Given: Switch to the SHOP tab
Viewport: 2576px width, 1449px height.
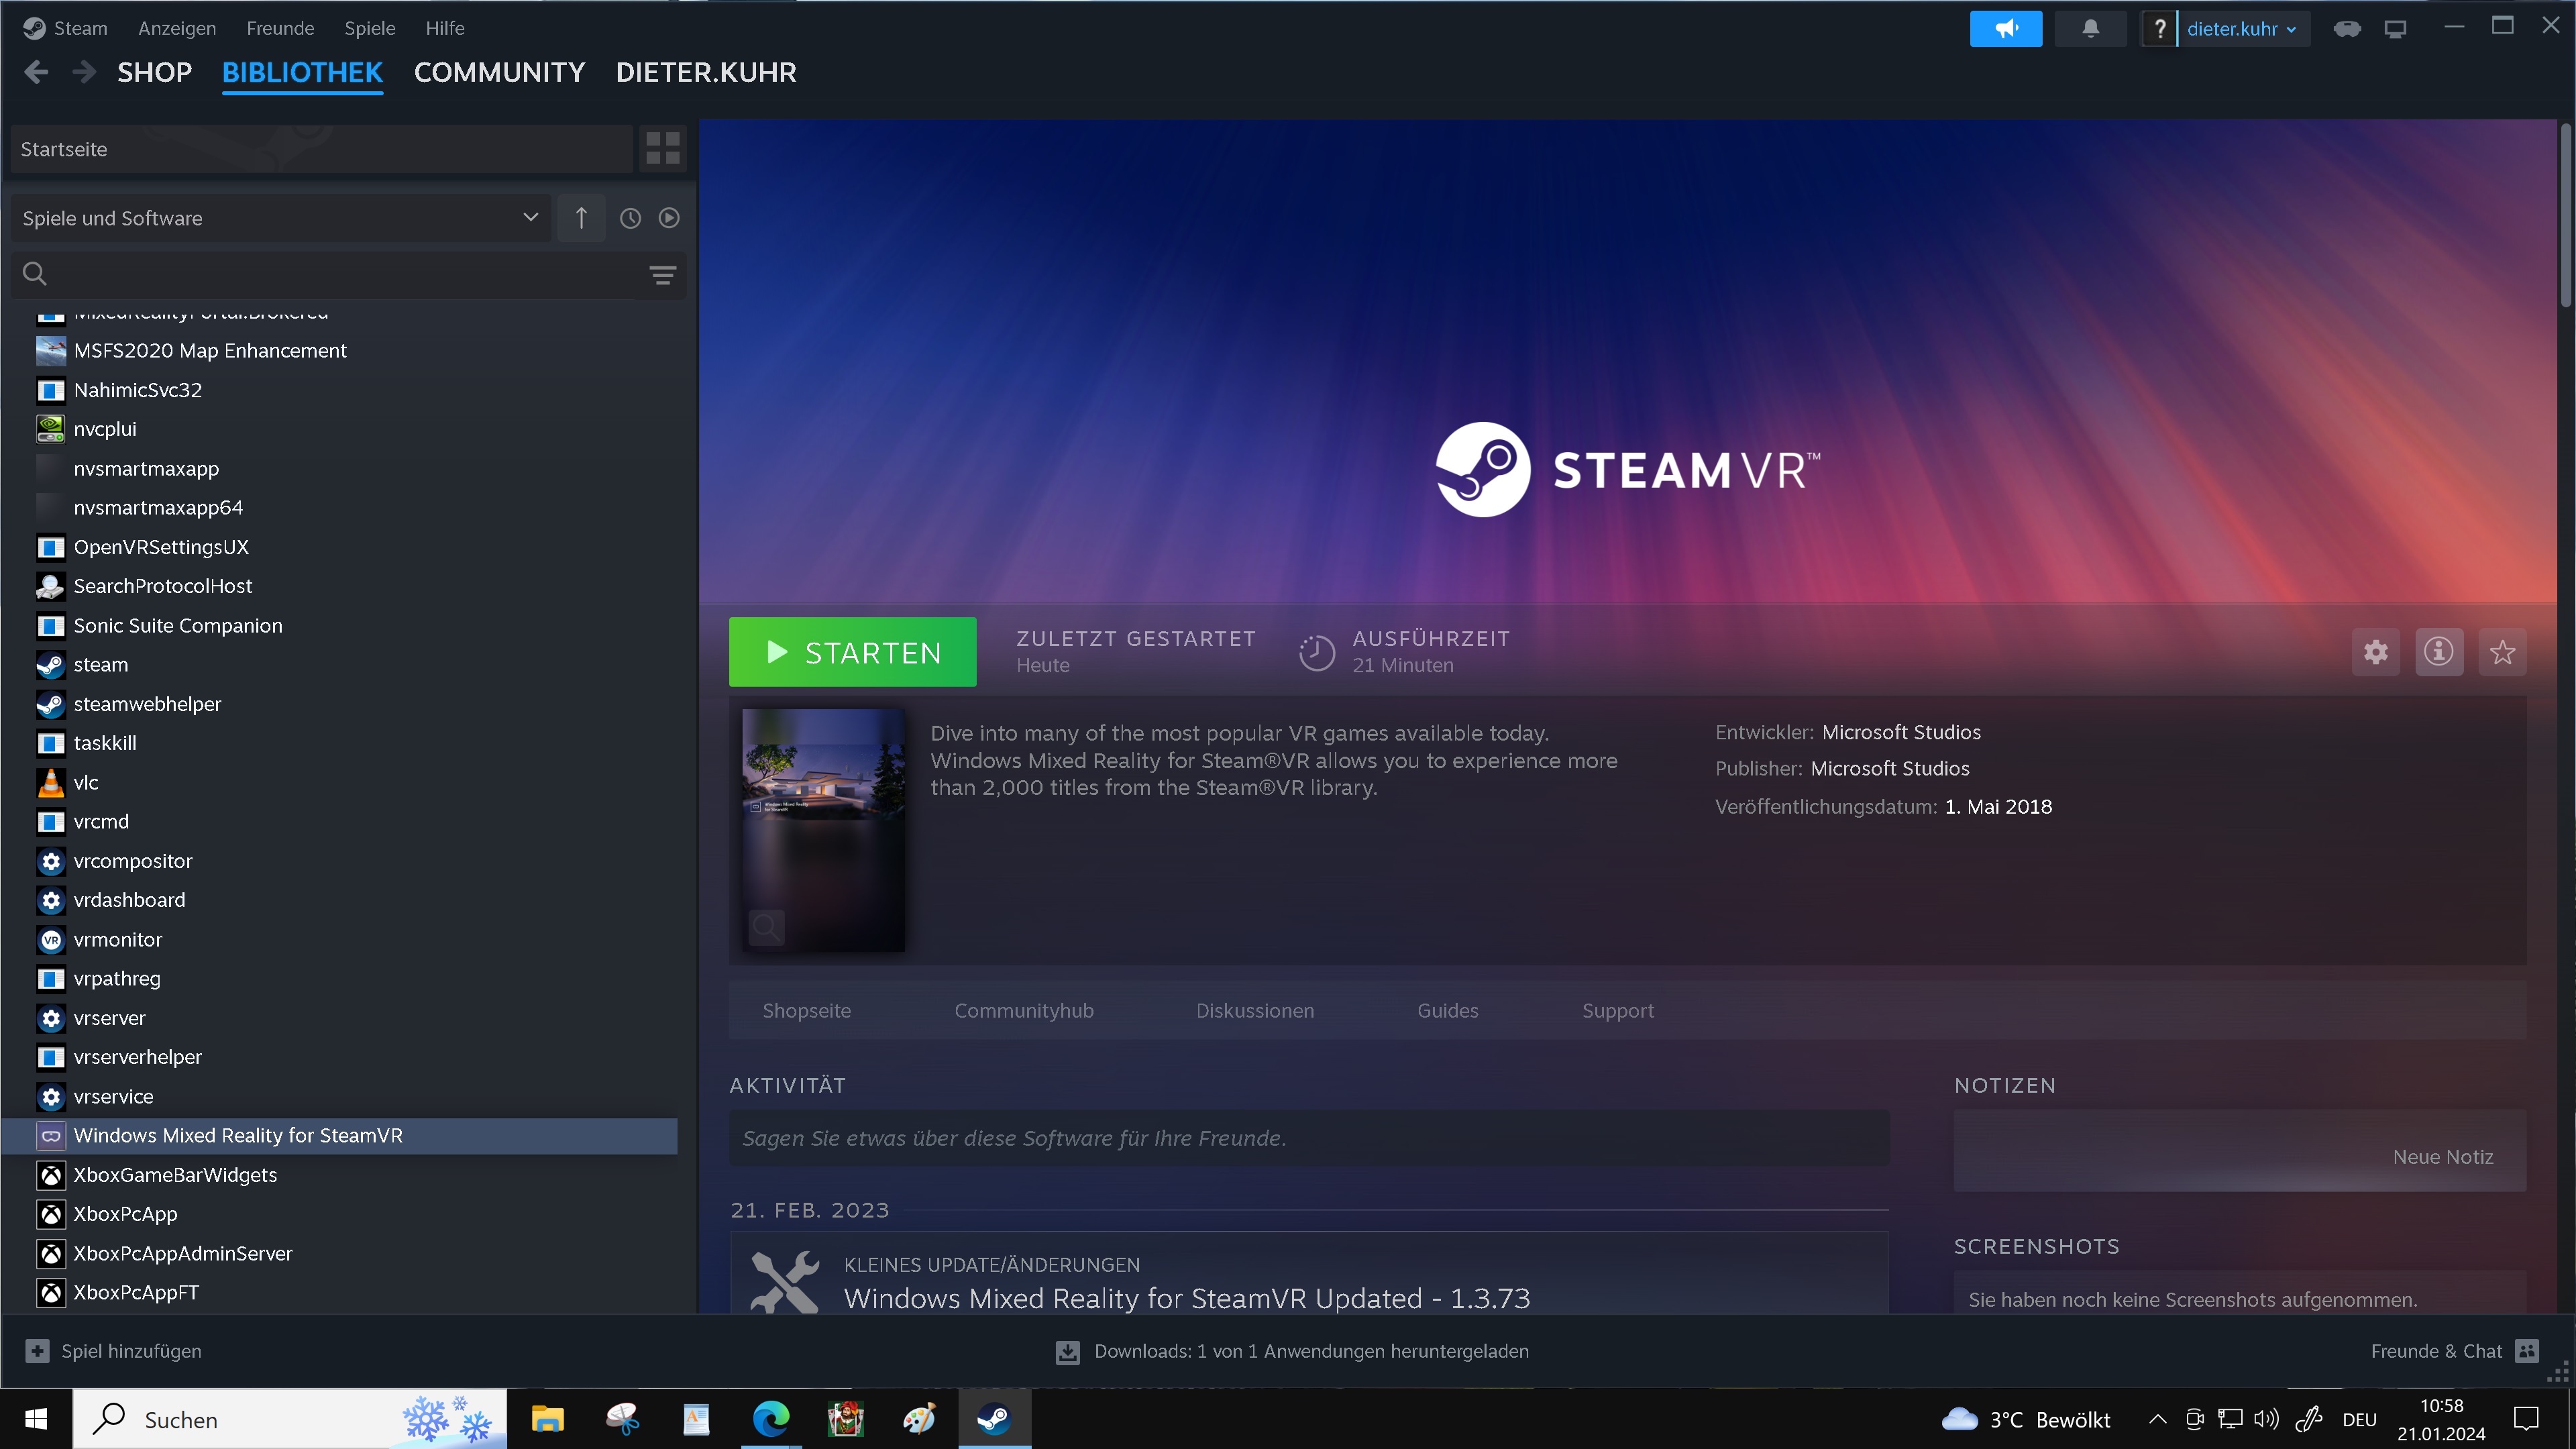Looking at the screenshot, I should (154, 72).
